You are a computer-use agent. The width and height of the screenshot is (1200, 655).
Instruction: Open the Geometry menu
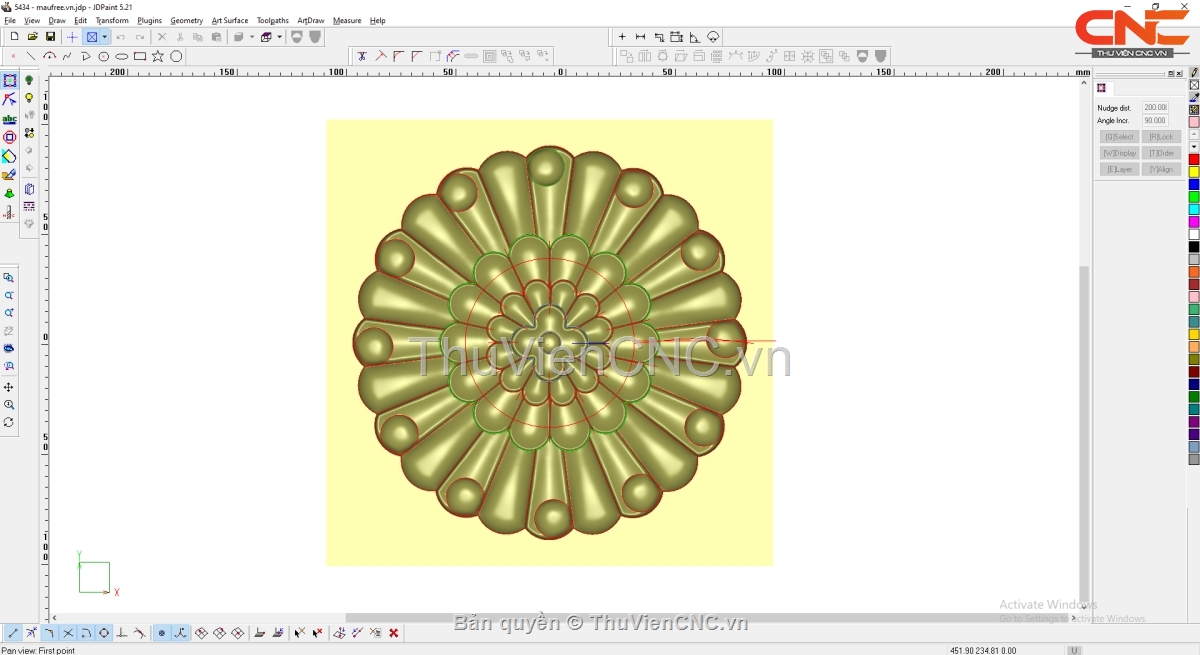pos(187,20)
